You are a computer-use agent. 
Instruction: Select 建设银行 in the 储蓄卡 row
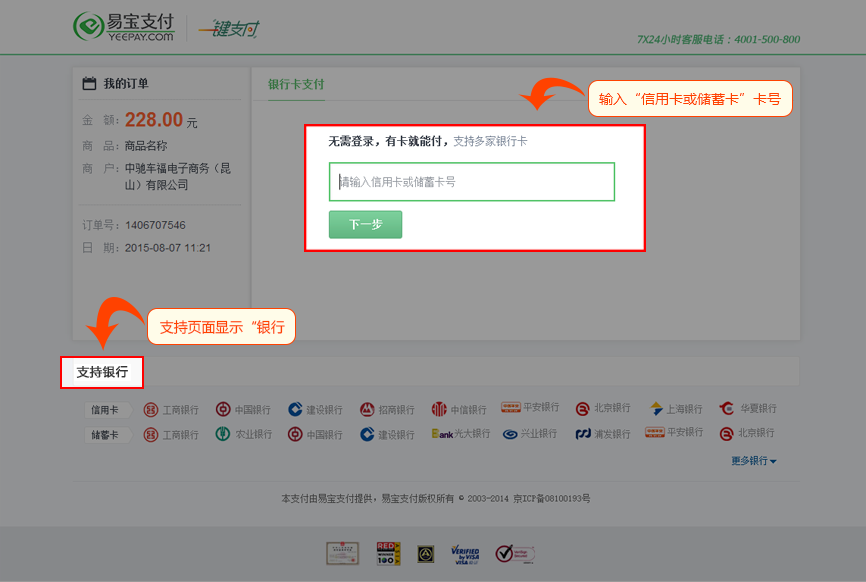pos(387,435)
